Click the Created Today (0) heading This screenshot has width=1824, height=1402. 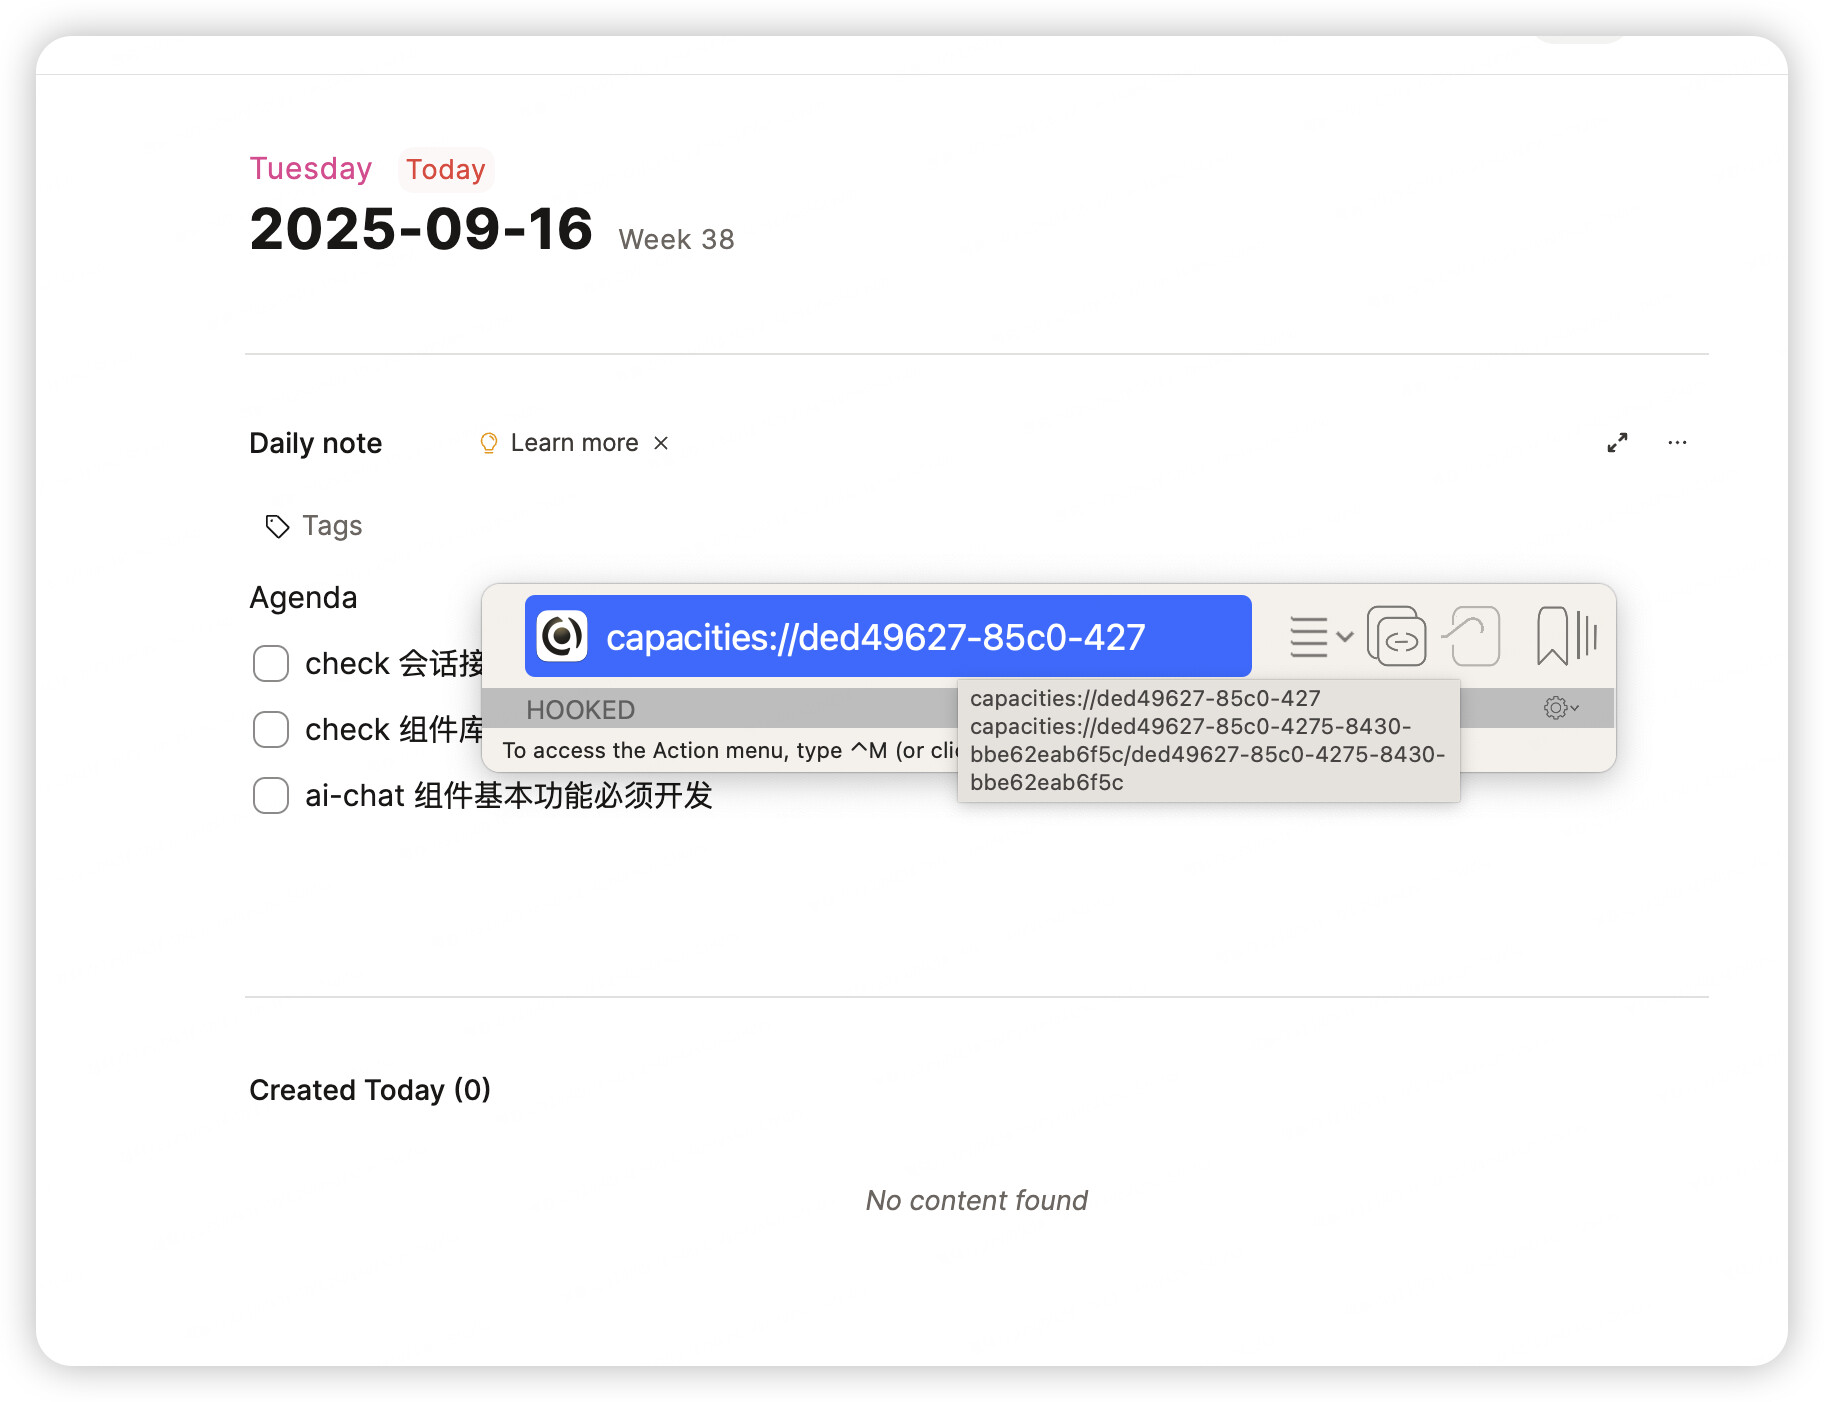click(x=370, y=1090)
